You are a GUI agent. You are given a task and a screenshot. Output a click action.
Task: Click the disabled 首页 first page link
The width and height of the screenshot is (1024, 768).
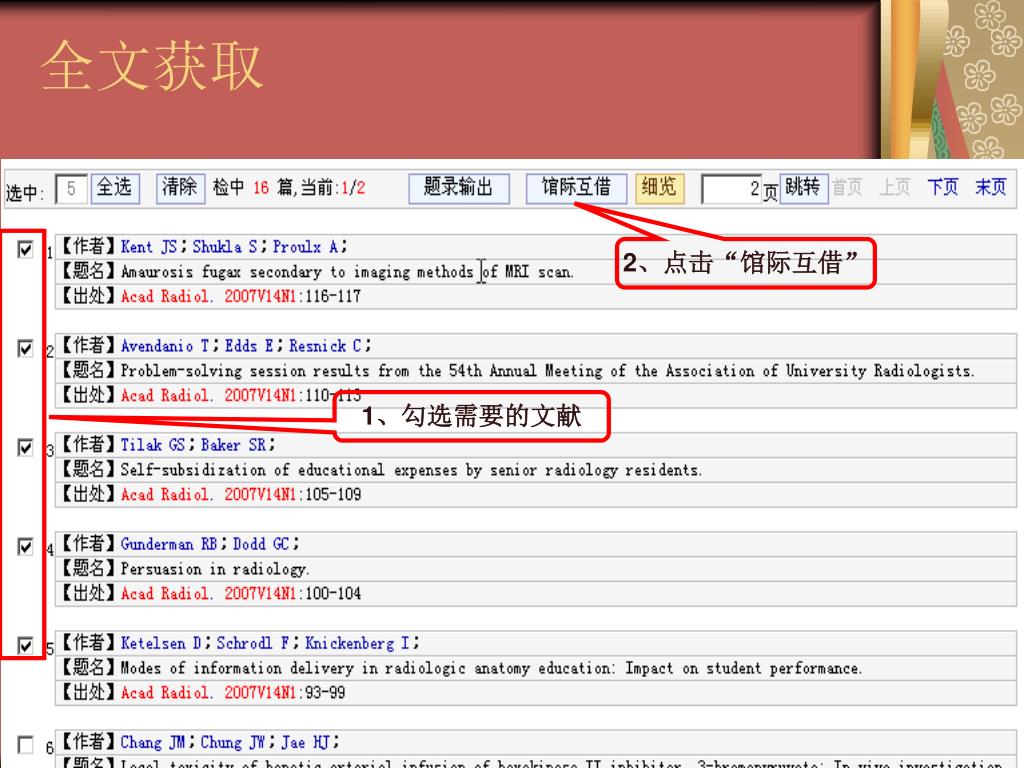(x=847, y=188)
